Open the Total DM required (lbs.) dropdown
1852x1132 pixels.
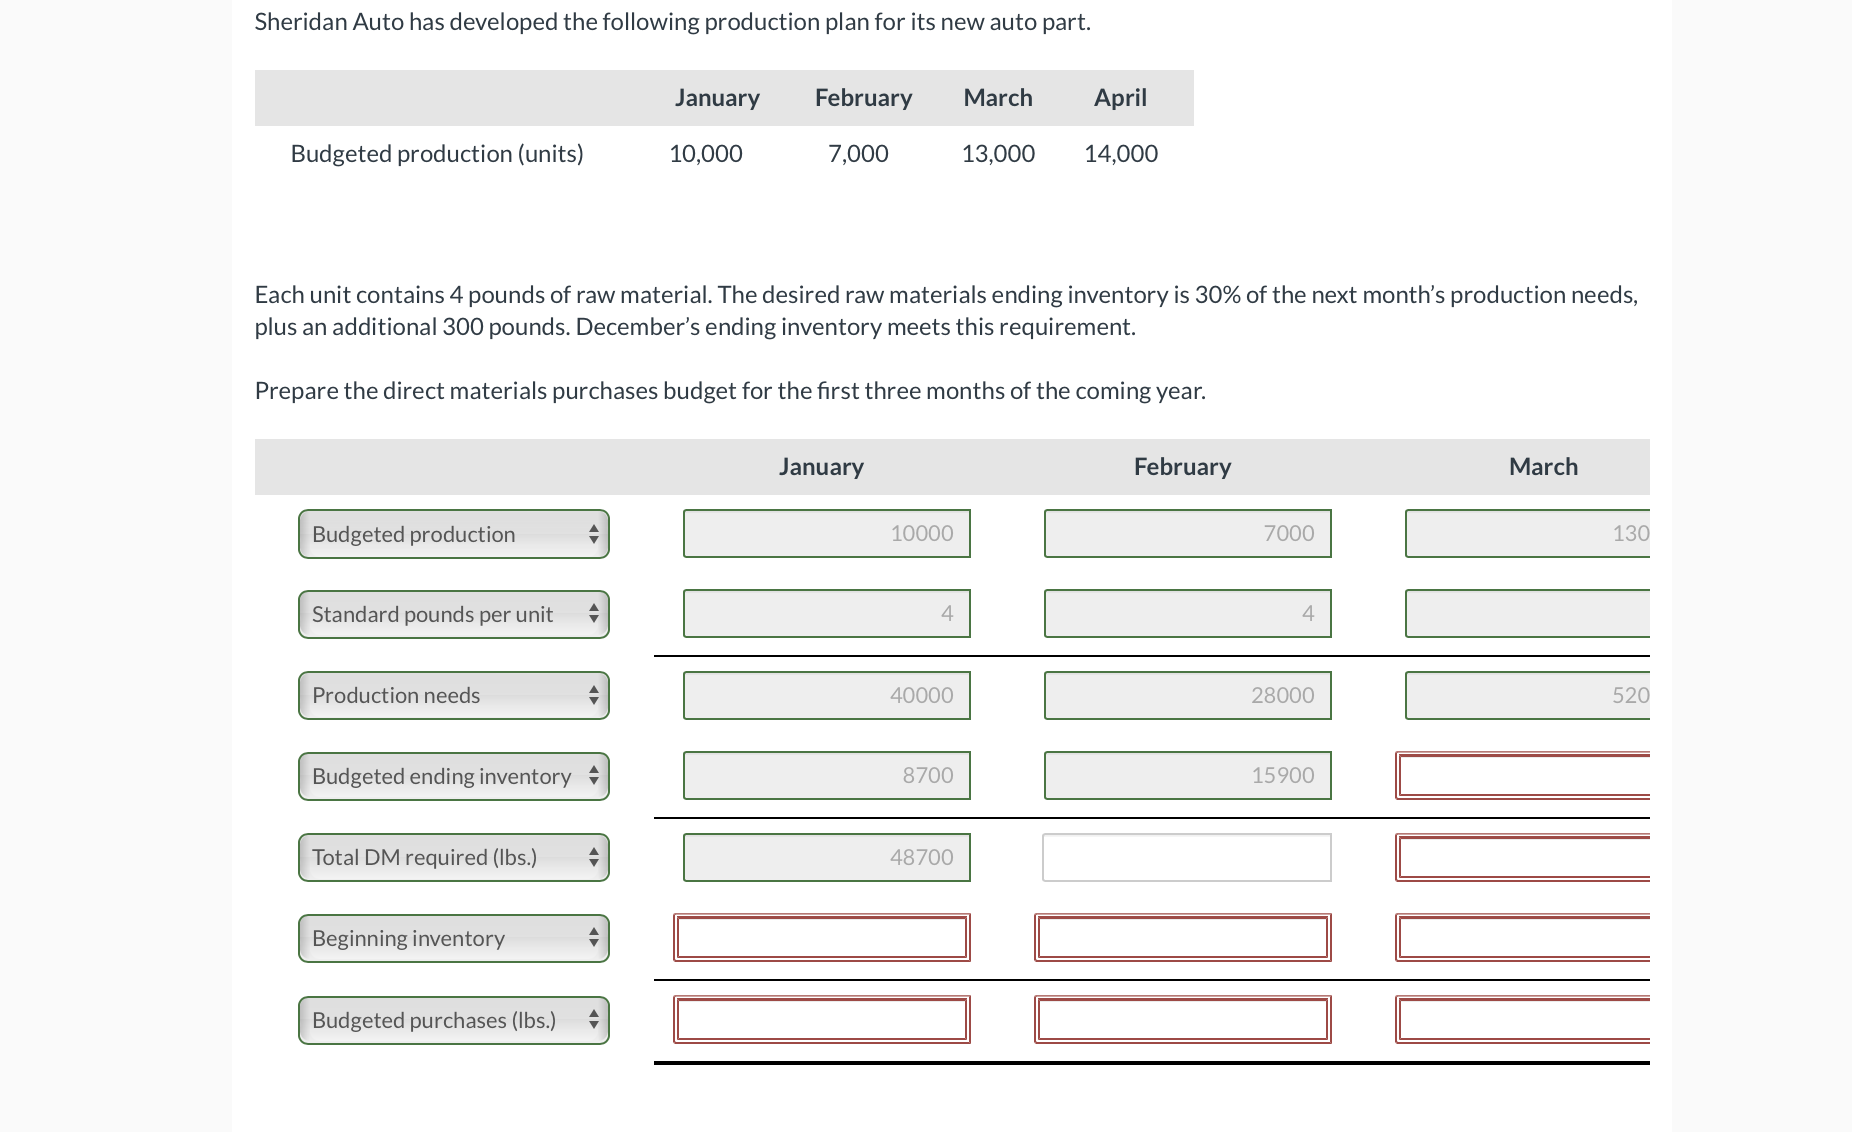pyautogui.click(x=454, y=857)
